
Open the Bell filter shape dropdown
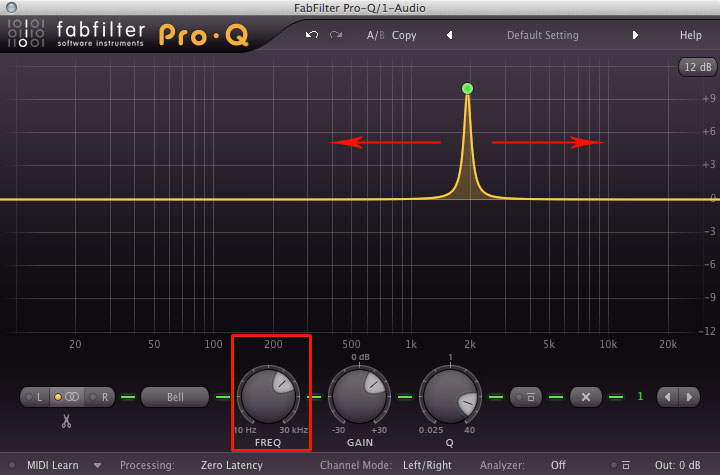click(175, 397)
